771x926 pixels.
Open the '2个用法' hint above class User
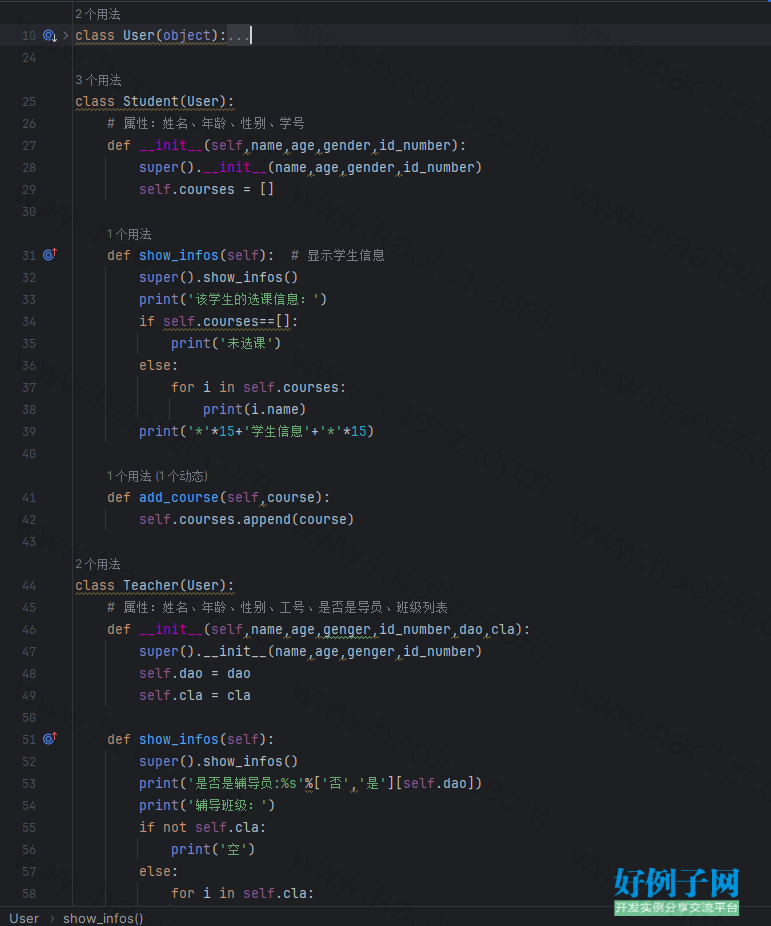(98, 14)
